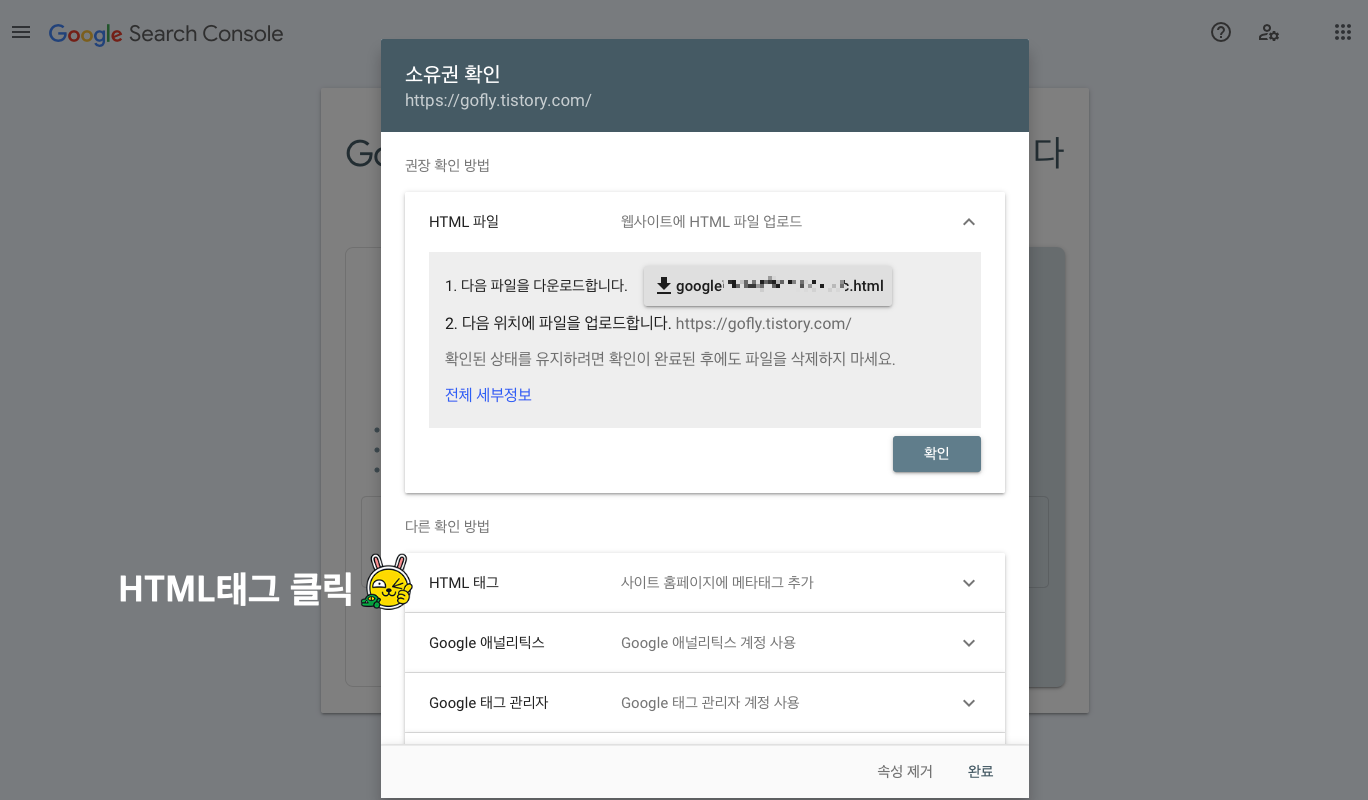This screenshot has width=1368, height=800.
Task: Click the step 1 다음 파일을 다운로드합니다 text
Action: [536, 286]
